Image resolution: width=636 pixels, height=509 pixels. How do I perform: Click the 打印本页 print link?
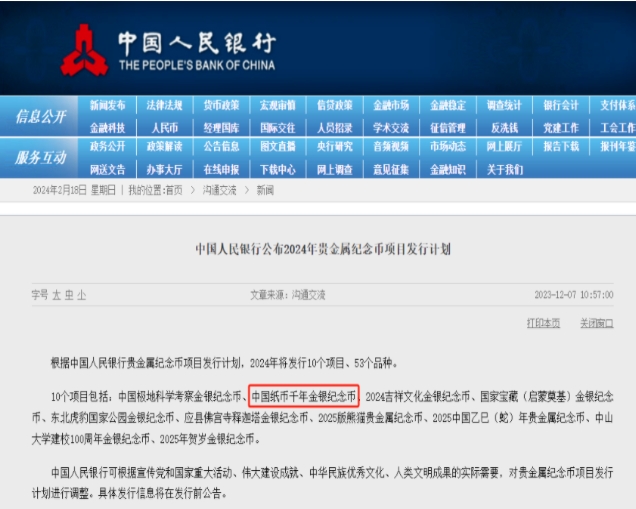point(543,323)
